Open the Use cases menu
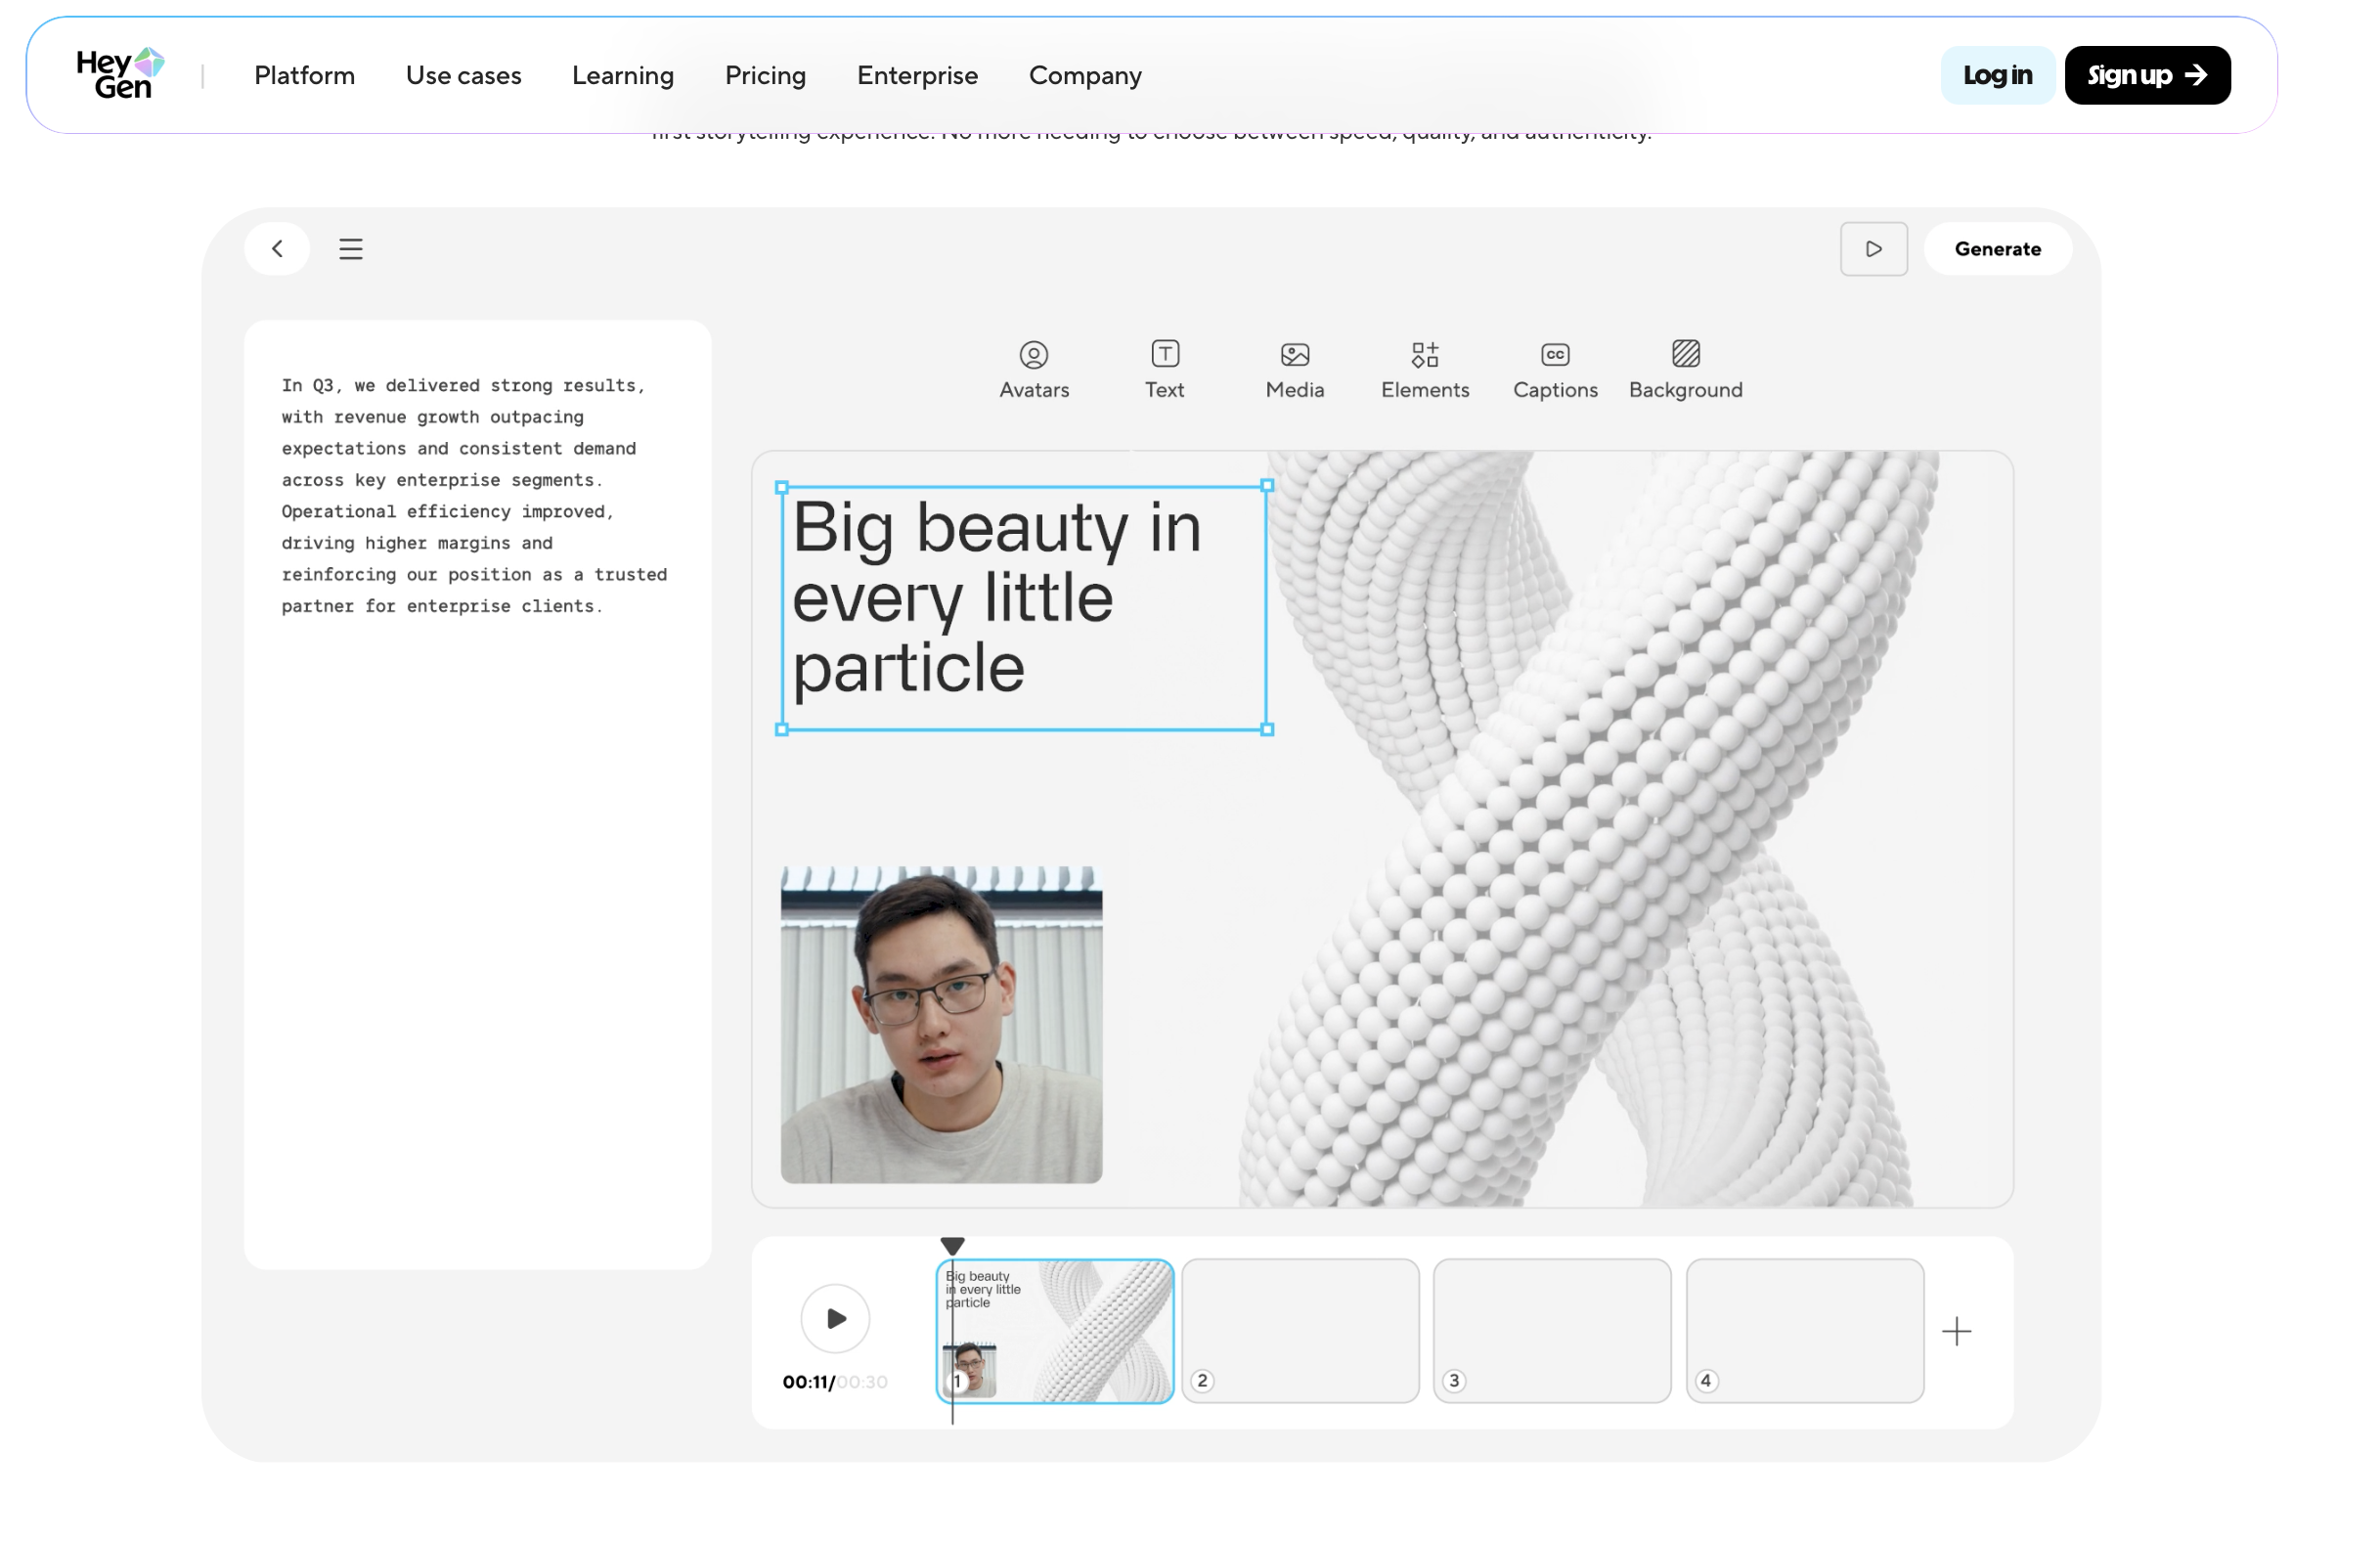Screen dimensions: 2380x1541 [x=463, y=75]
